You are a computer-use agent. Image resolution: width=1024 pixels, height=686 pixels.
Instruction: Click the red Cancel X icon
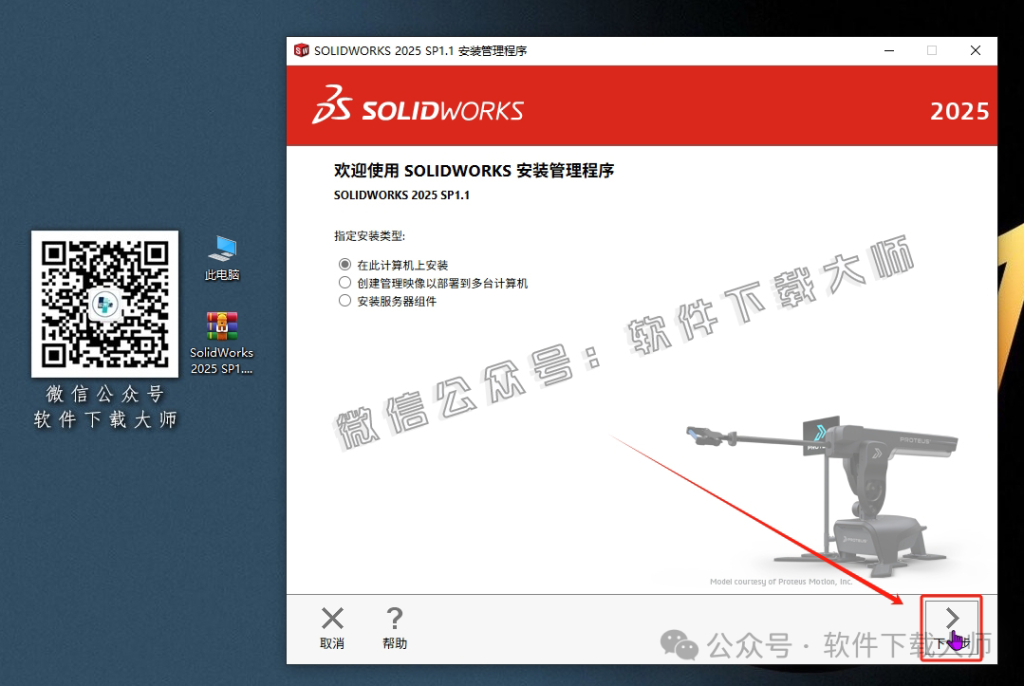tap(332, 617)
